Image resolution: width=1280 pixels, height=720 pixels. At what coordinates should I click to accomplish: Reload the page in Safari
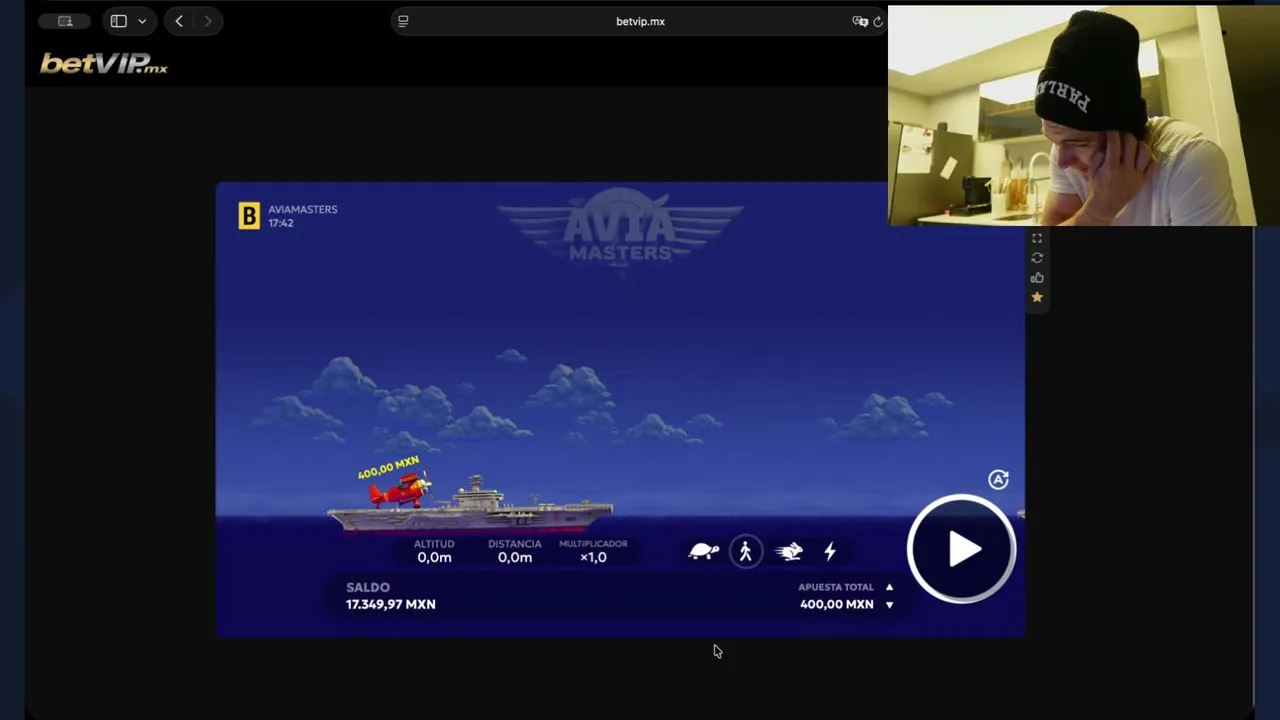(x=878, y=21)
